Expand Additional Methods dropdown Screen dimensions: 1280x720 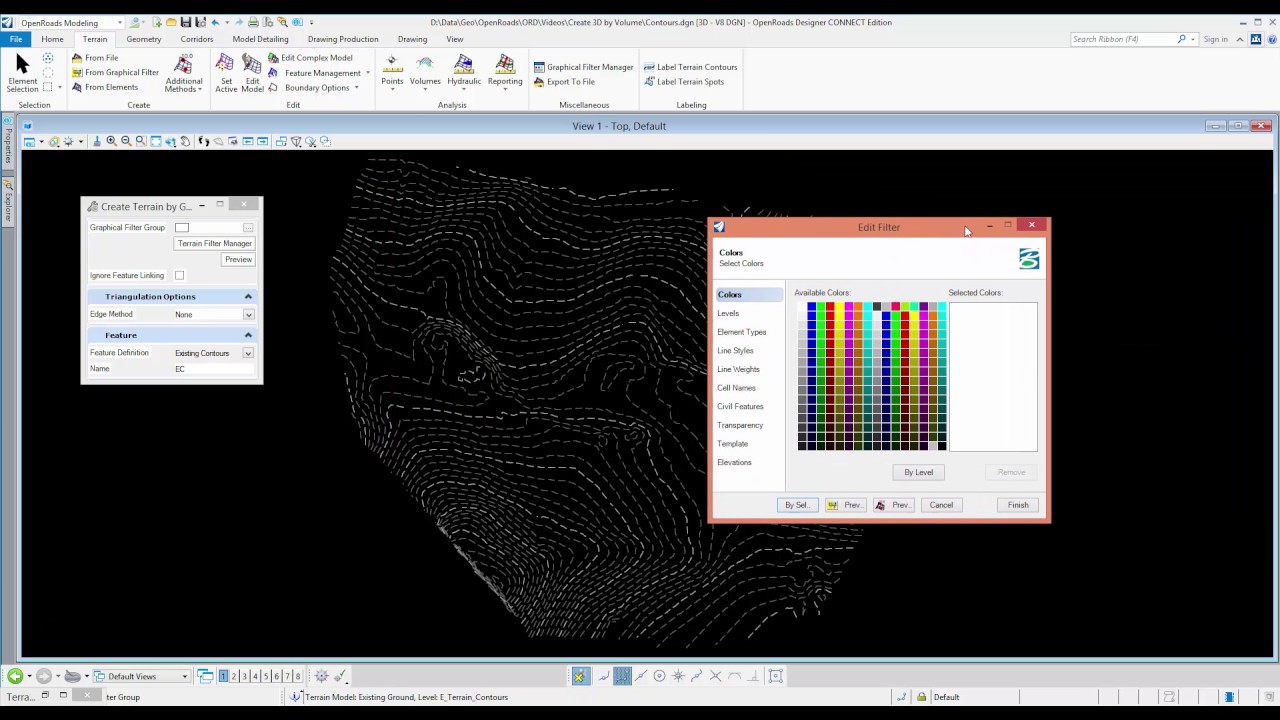(183, 73)
